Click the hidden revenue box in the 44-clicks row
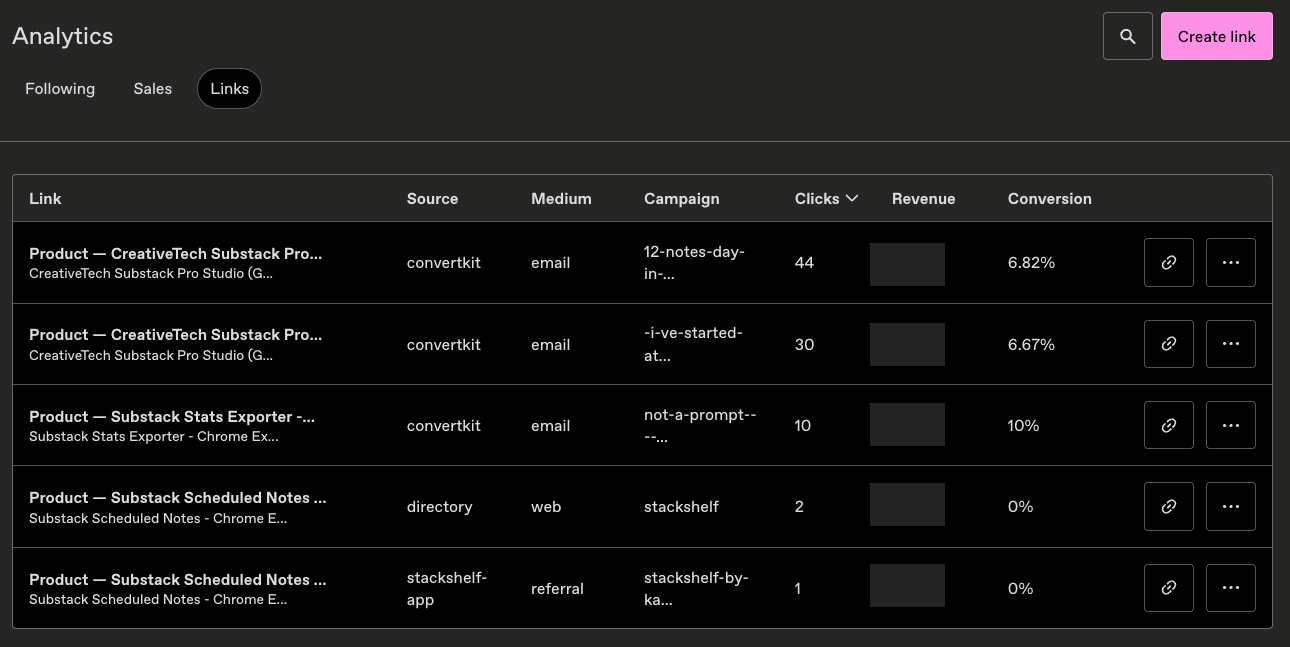Viewport: 1290px width, 647px height. tap(907, 264)
